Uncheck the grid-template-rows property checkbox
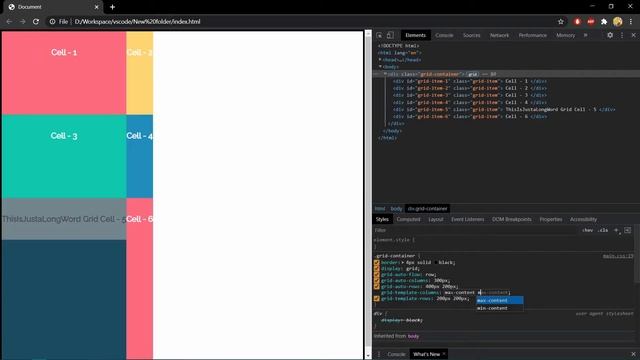The height and width of the screenshot is (360, 640). pos(377,299)
